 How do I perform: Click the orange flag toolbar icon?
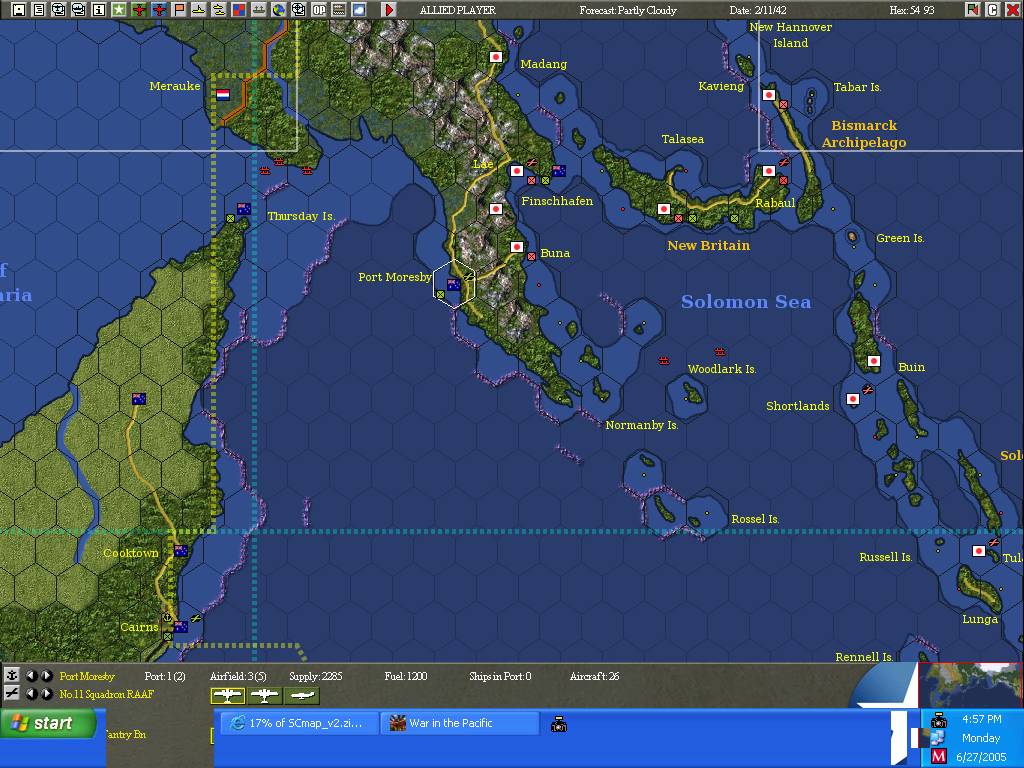click(x=178, y=9)
